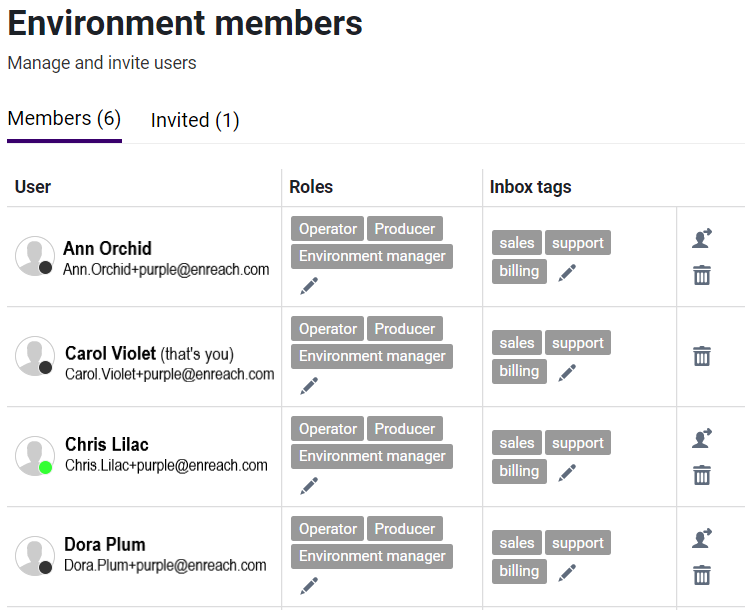The width and height of the screenshot is (752, 610).
Task: Click Dora Plum's name
Action: pos(105,545)
